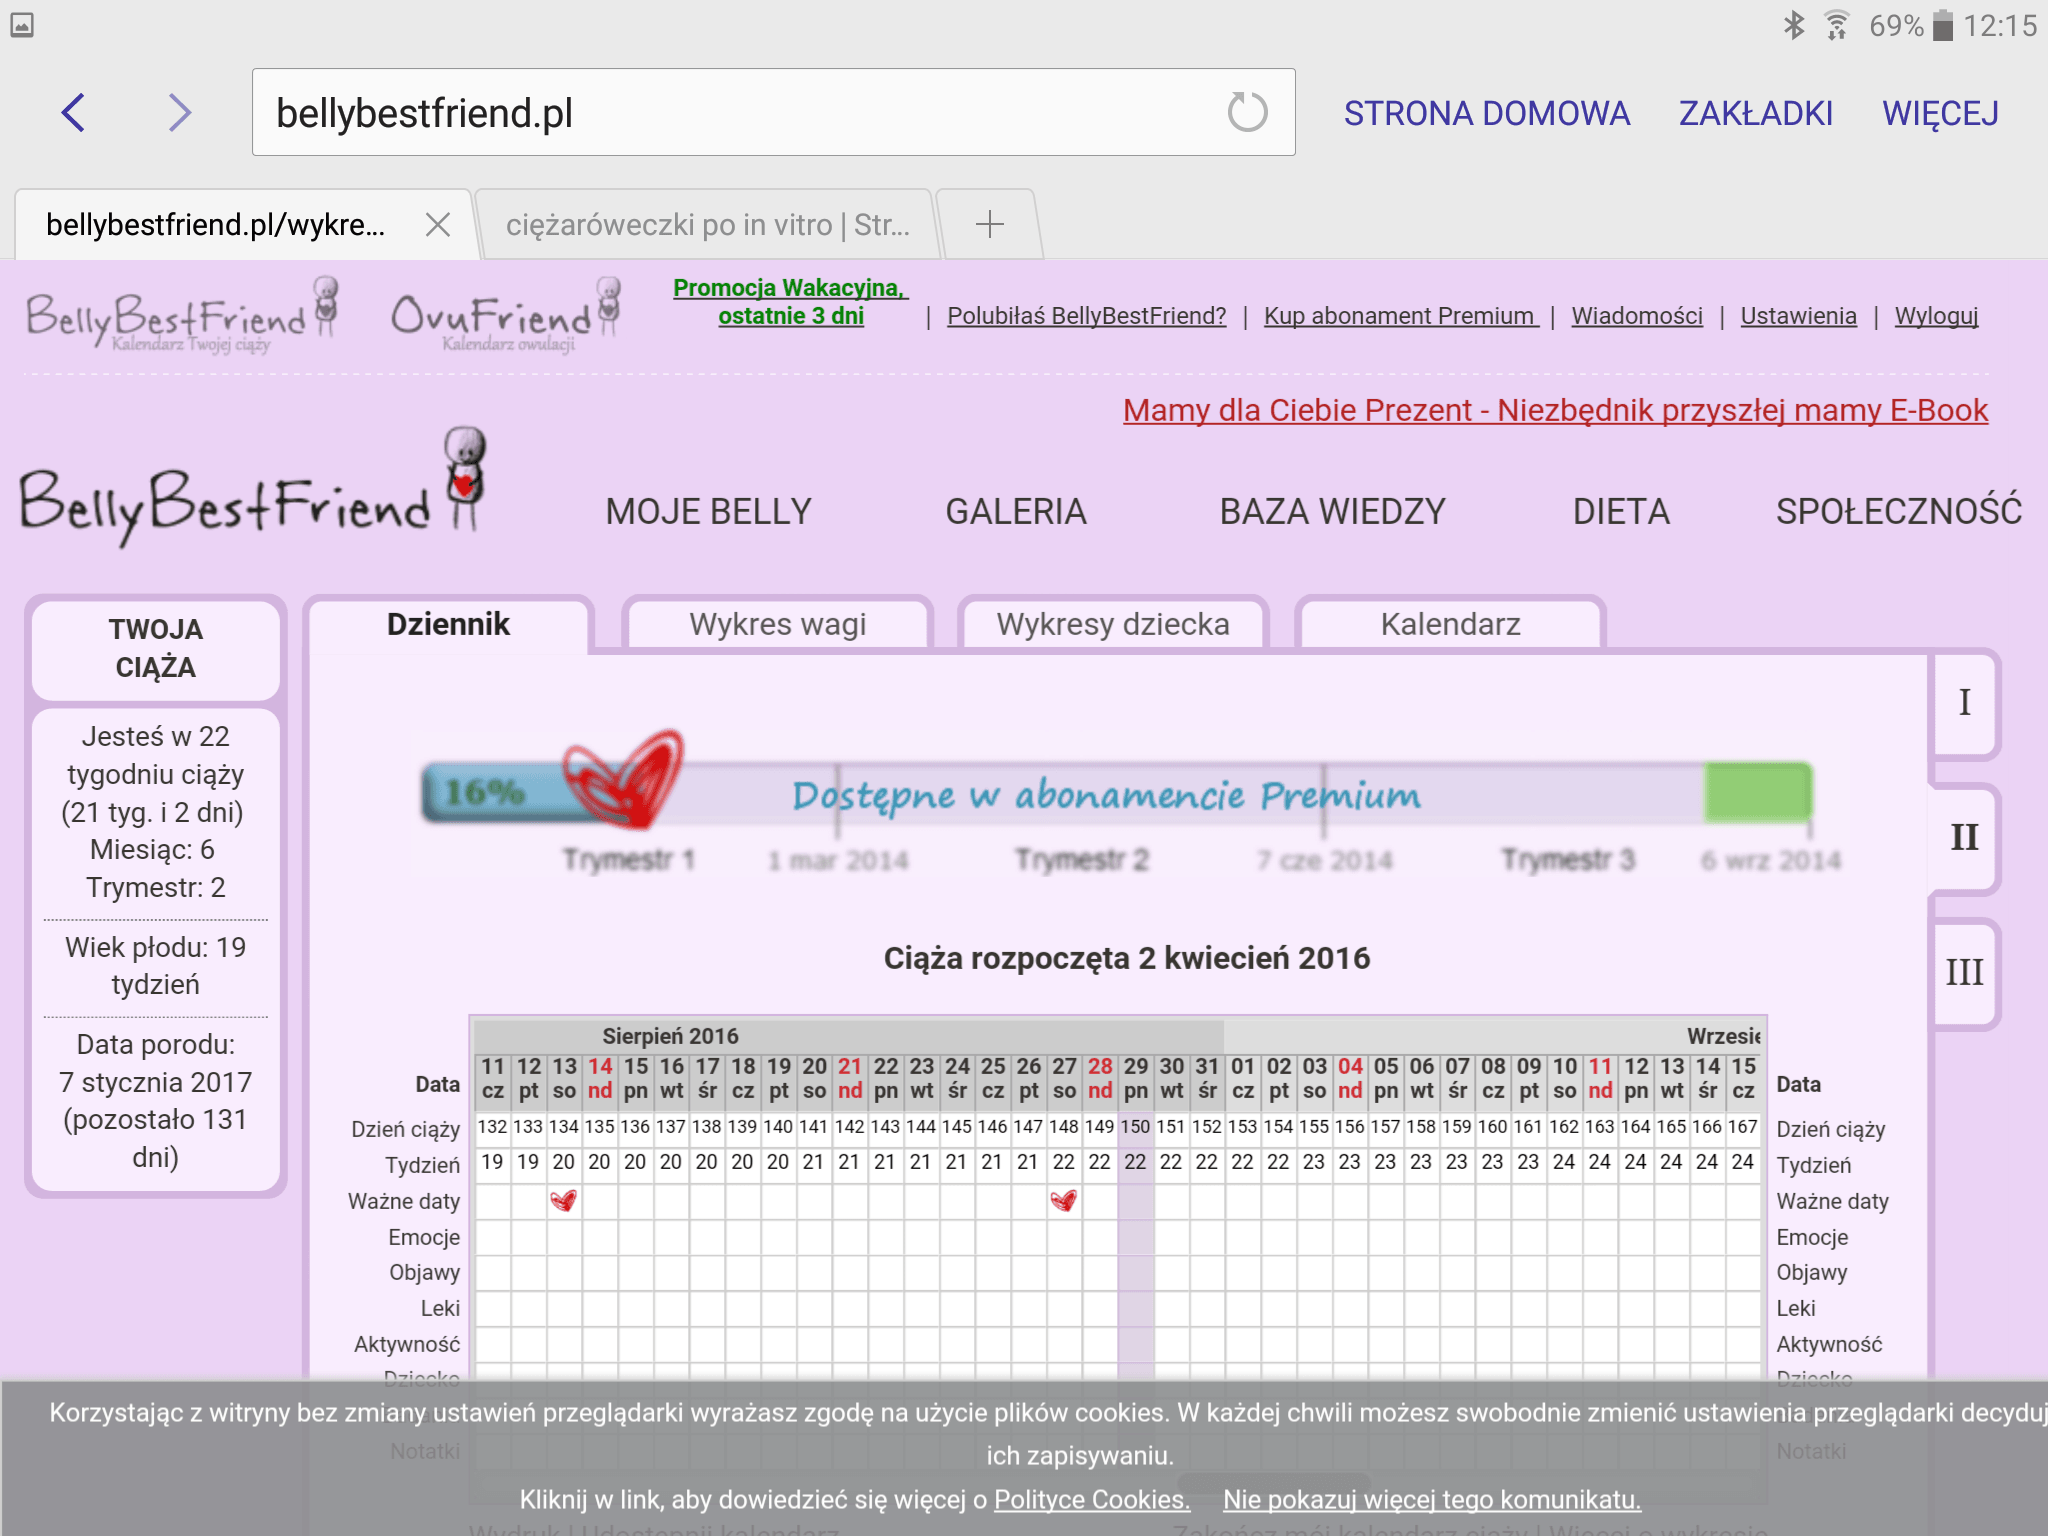Viewport: 2048px width, 1536px height.
Task: Select trimester III side tab
Action: click(1964, 972)
